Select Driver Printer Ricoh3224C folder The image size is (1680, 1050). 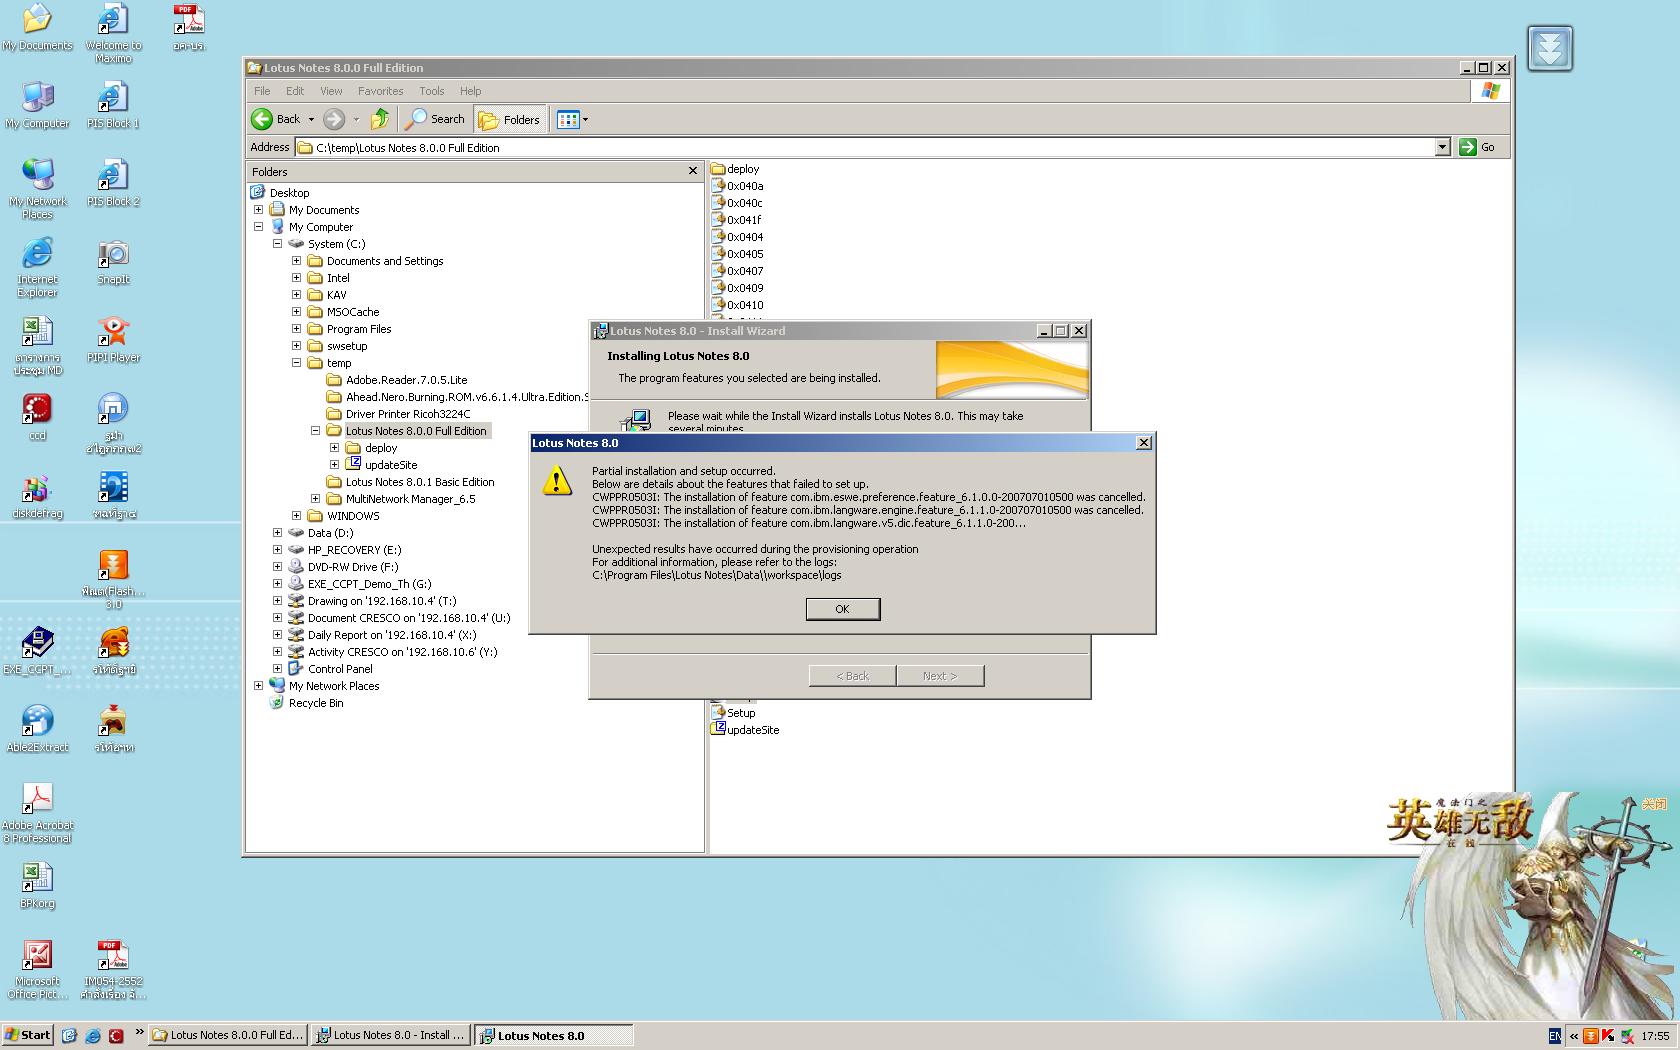408,414
